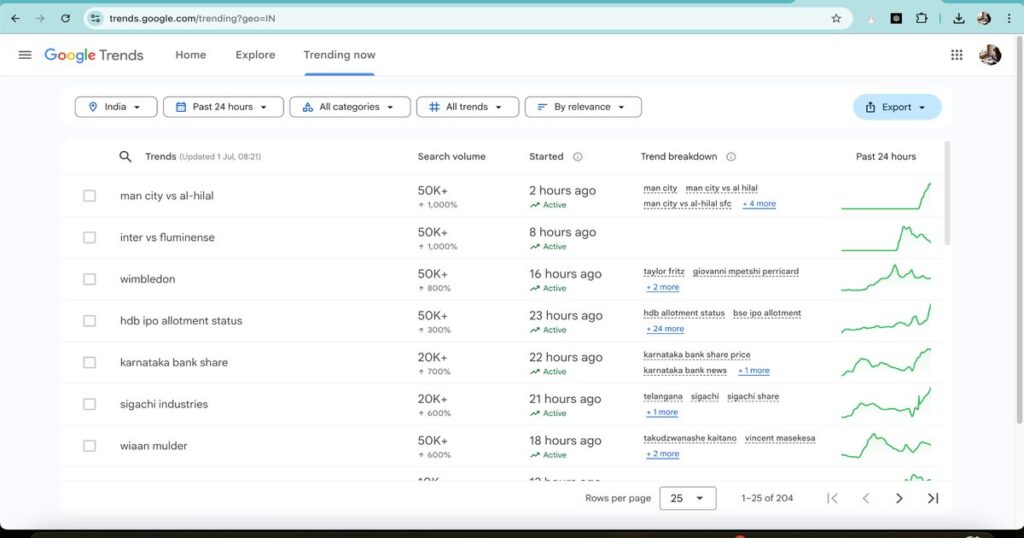Open the man city vs al-hilal trend graph

point(886,196)
